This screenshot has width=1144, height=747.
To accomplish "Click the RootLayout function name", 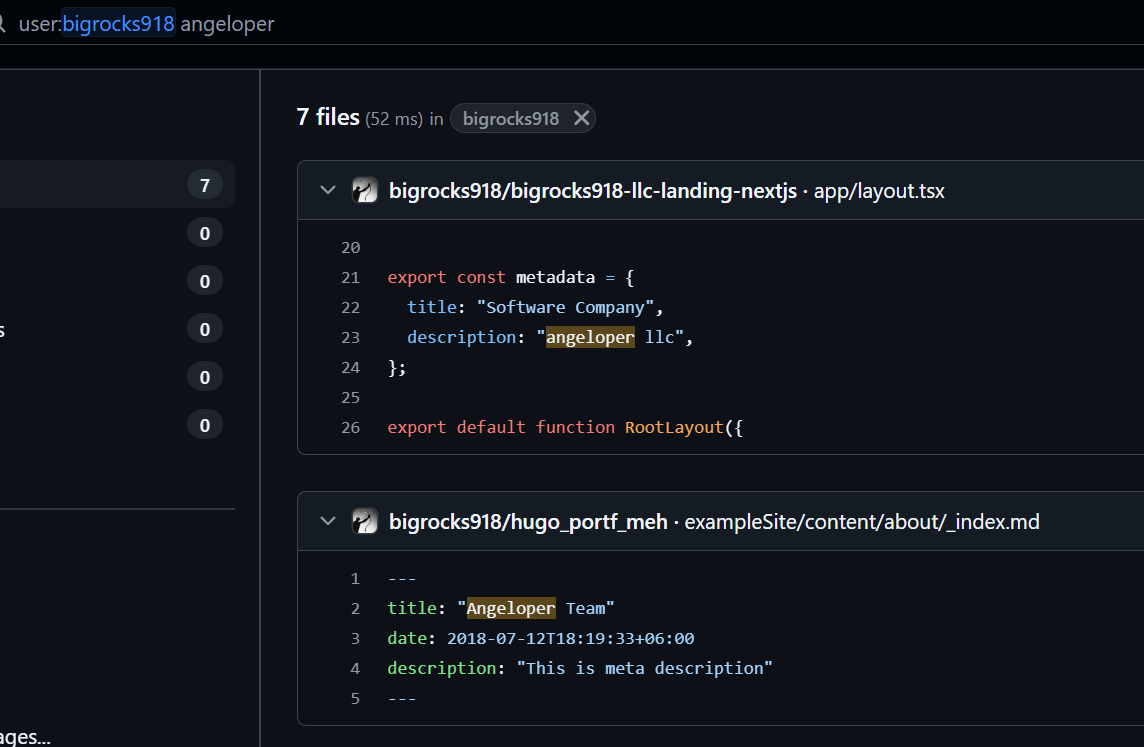I will coord(674,427).
